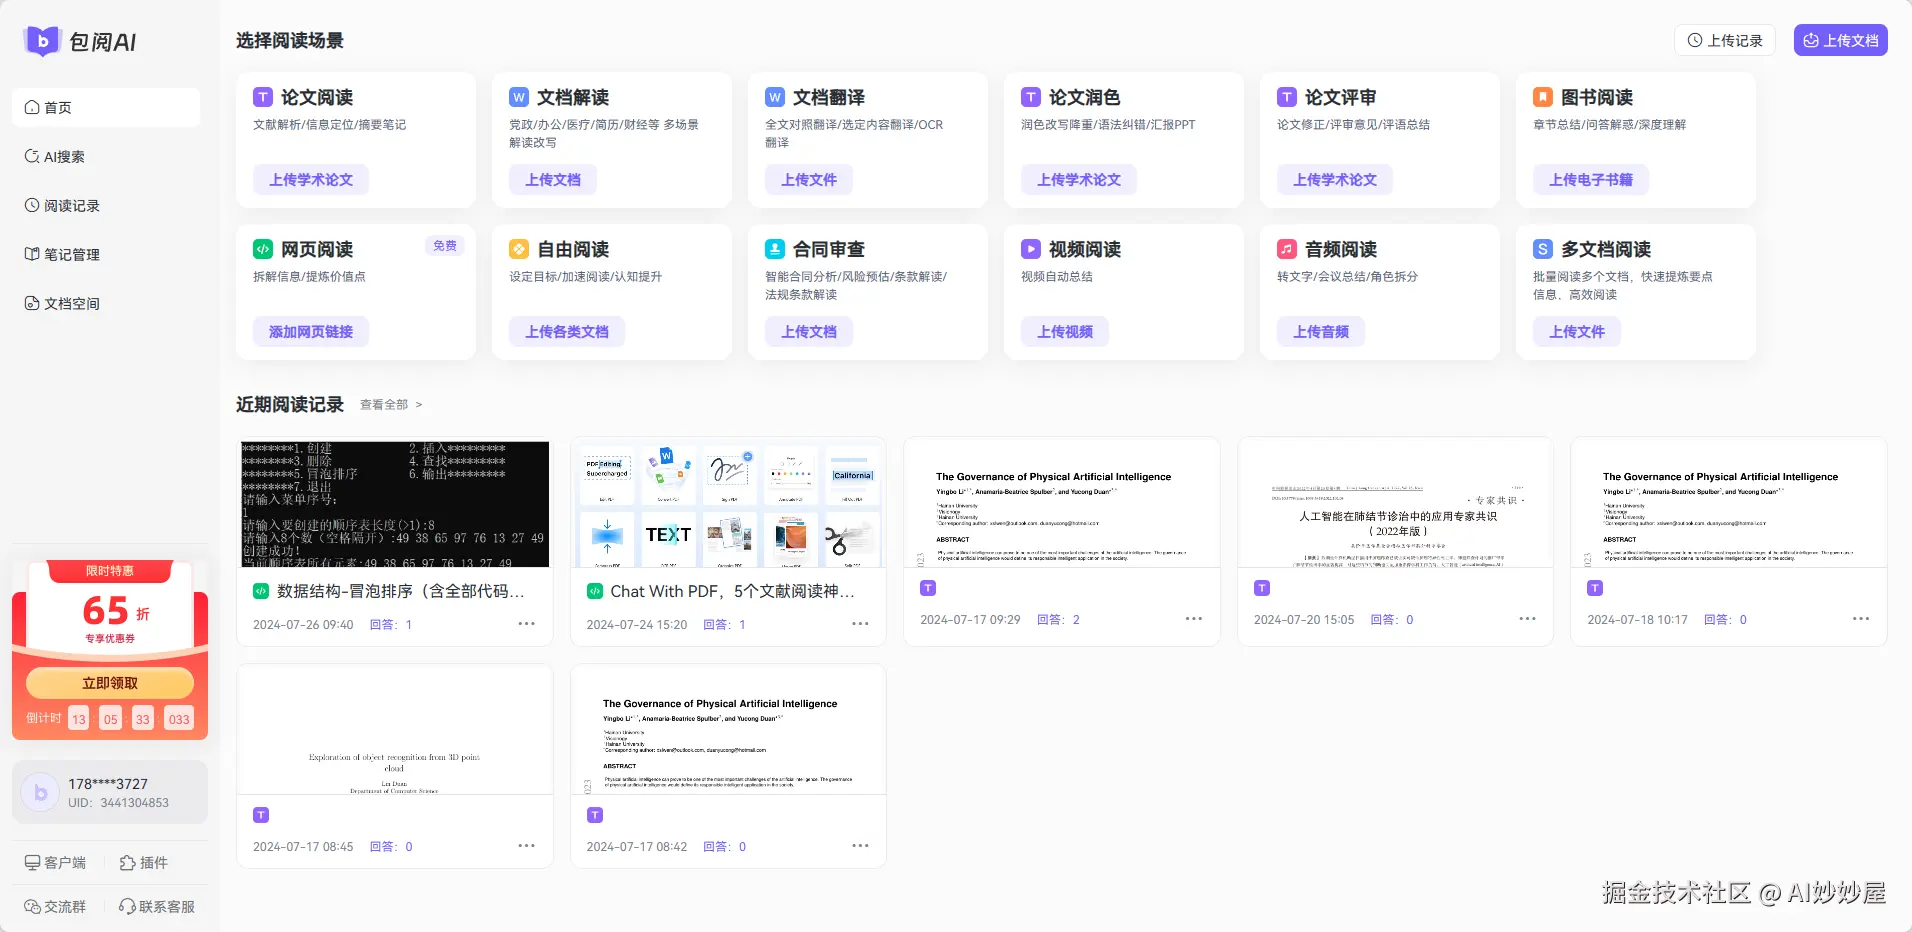Click the purple T icon on the 2024-07-17 08:45 record
Viewport: 1912px width, 932px height.
(261, 815)
